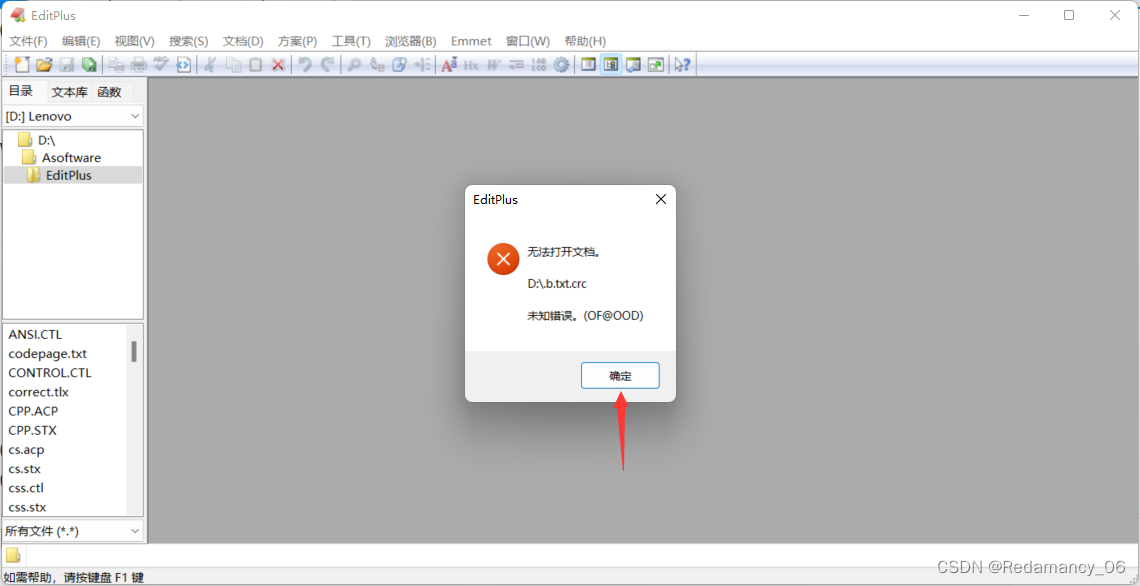
Task: Select the cs.acp file
Action: (x=27, y=449)
